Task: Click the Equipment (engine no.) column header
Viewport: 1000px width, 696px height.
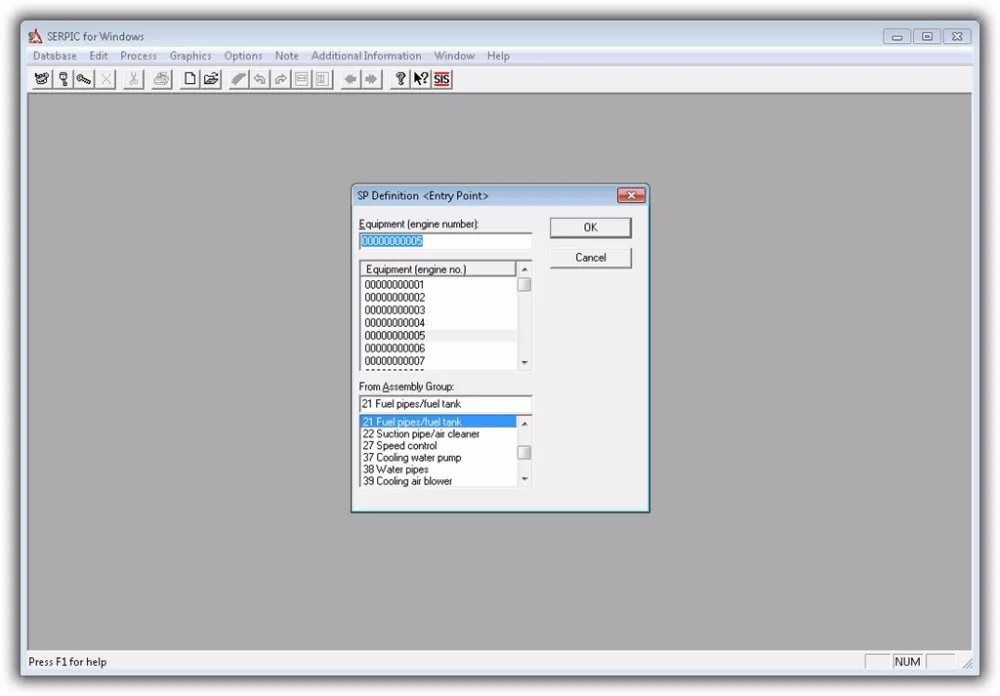Action: pyautogui.click(x=438, y=269)
